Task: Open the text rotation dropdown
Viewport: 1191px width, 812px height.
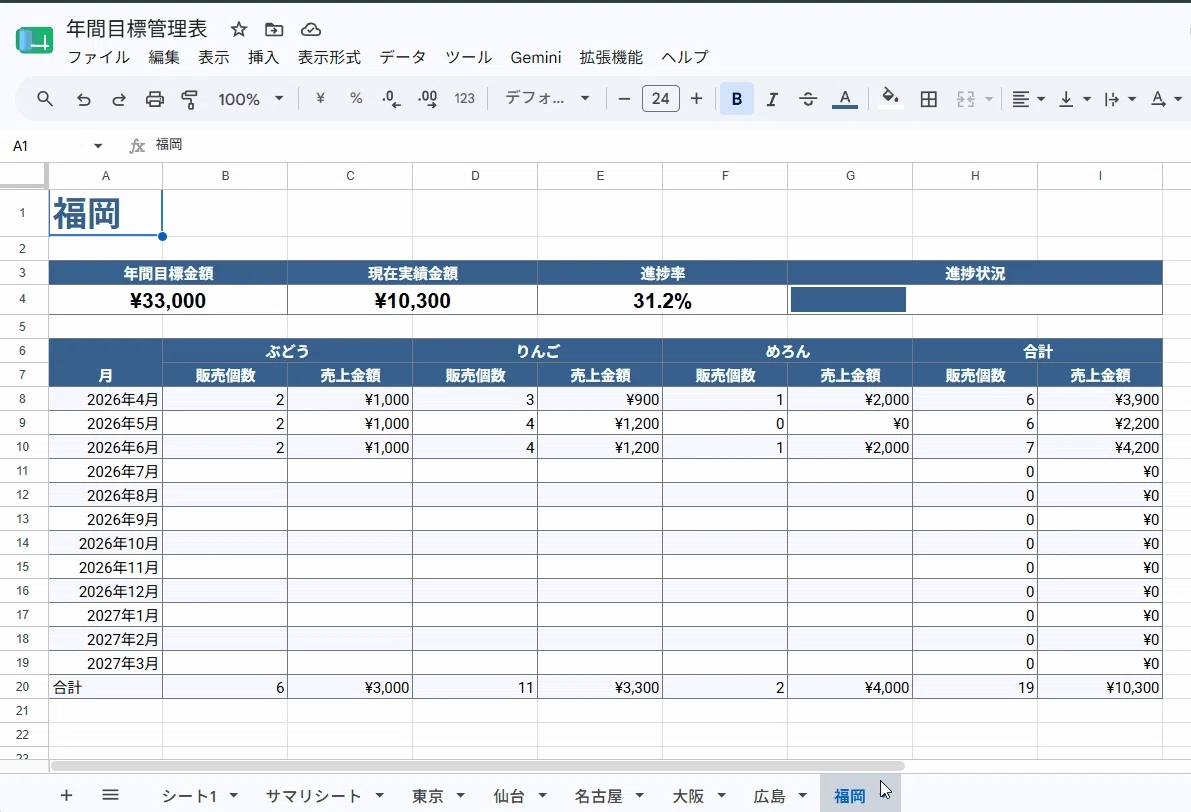Action: pos(1167,99)
